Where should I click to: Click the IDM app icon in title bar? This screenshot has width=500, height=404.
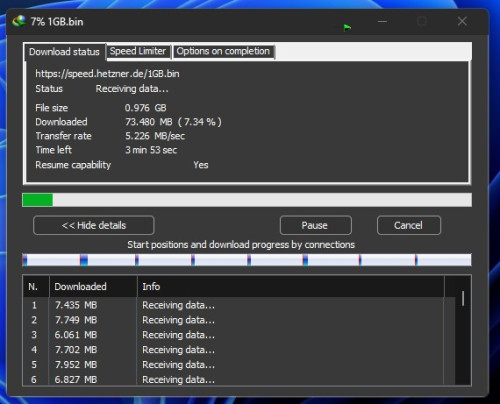tap(19, 21)
